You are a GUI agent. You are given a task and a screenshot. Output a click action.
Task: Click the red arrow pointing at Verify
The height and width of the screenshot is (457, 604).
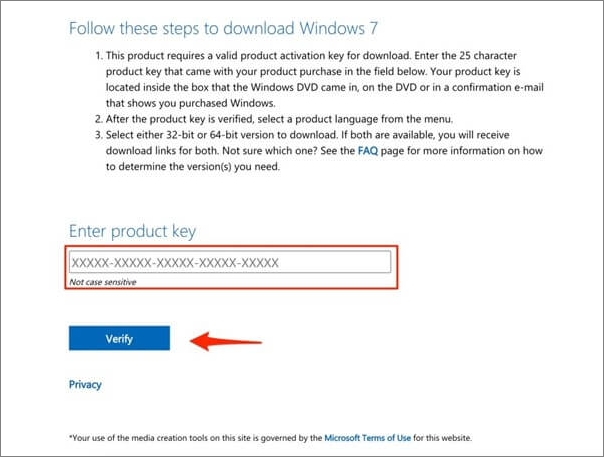tap(227, 340)
